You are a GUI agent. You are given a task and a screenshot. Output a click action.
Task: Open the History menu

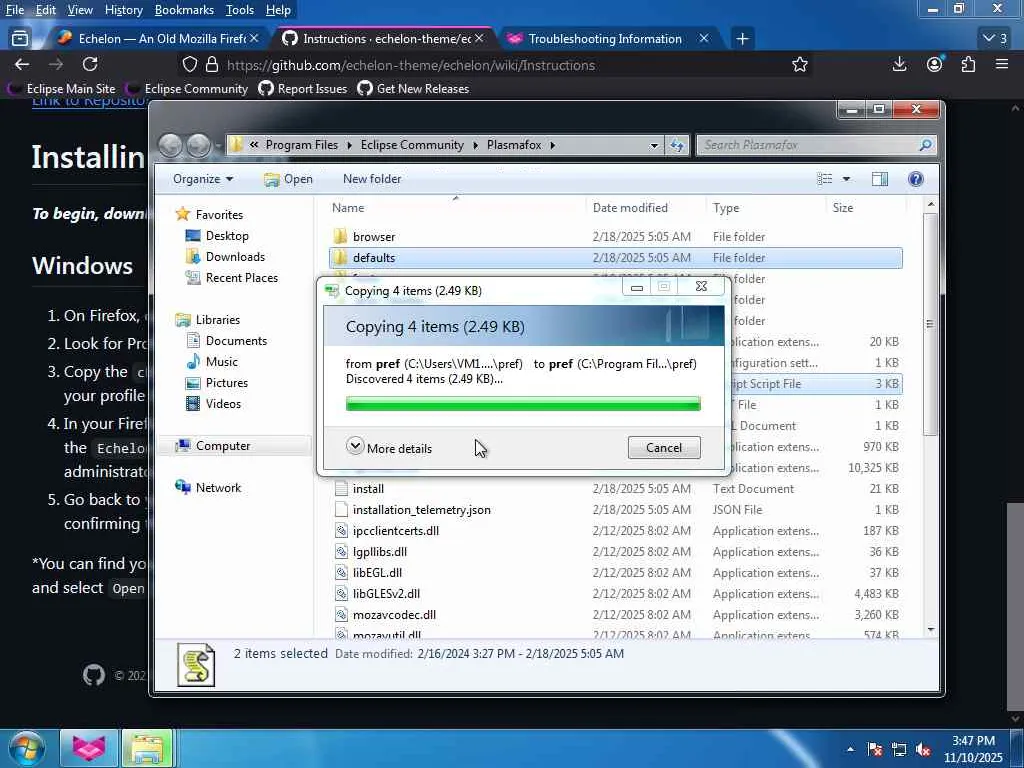click(123, 10)
